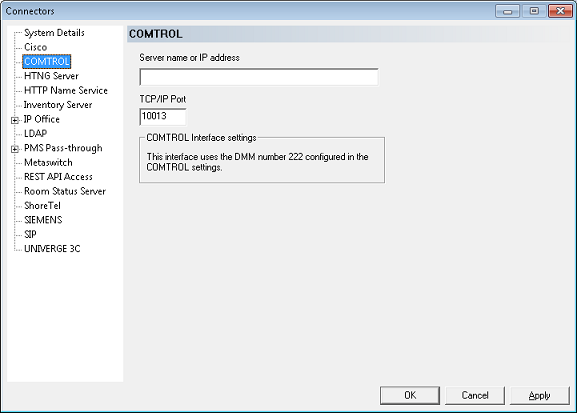Expand the IP Office tree node

(x=15, y=120)
